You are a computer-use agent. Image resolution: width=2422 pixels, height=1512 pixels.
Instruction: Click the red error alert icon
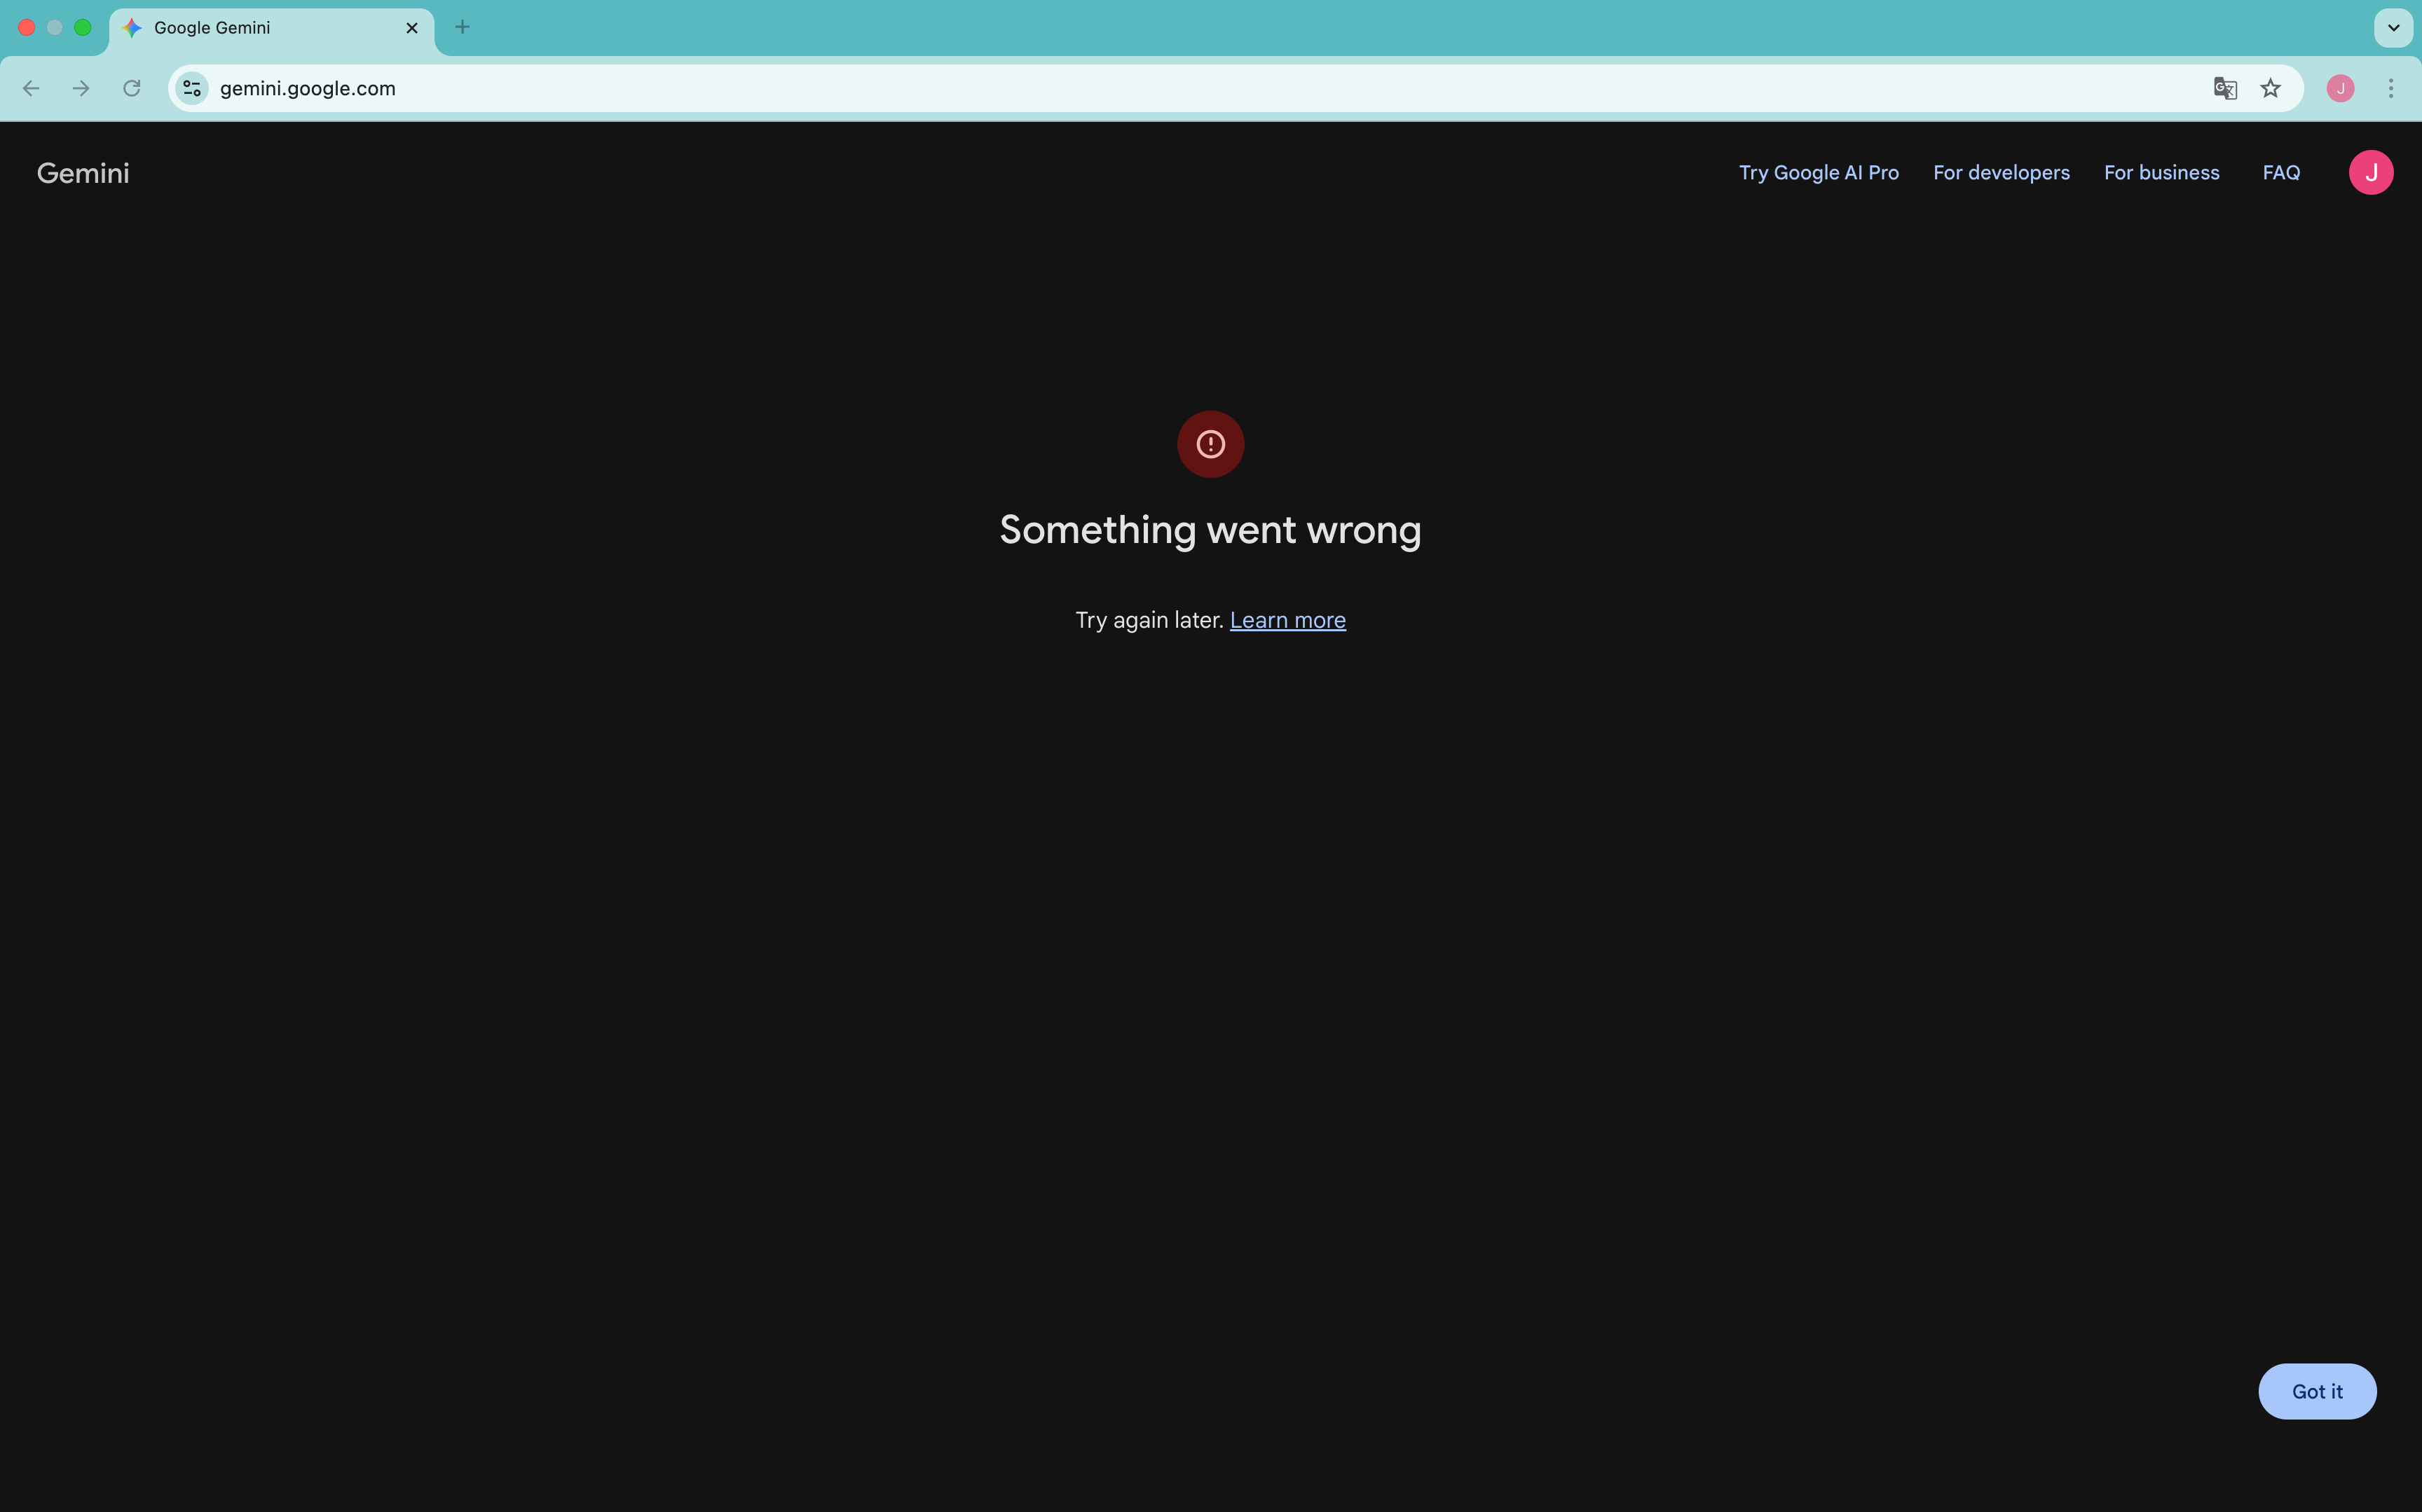tap(1211, 444)
